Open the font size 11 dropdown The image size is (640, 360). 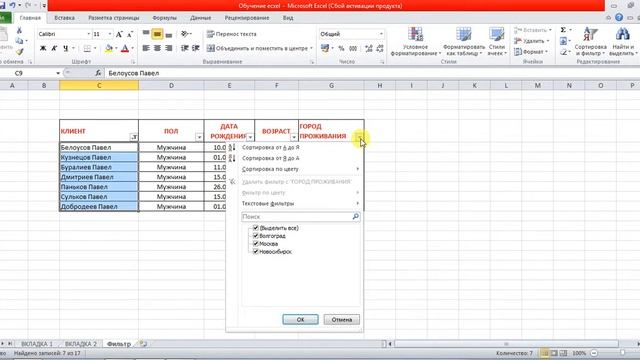[110, 34]
